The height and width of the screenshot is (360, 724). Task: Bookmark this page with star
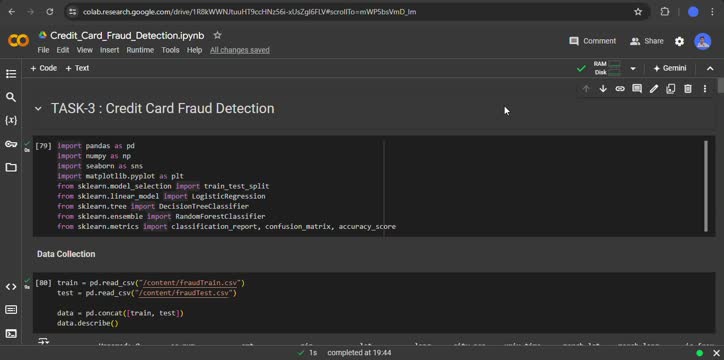(638, 12)
